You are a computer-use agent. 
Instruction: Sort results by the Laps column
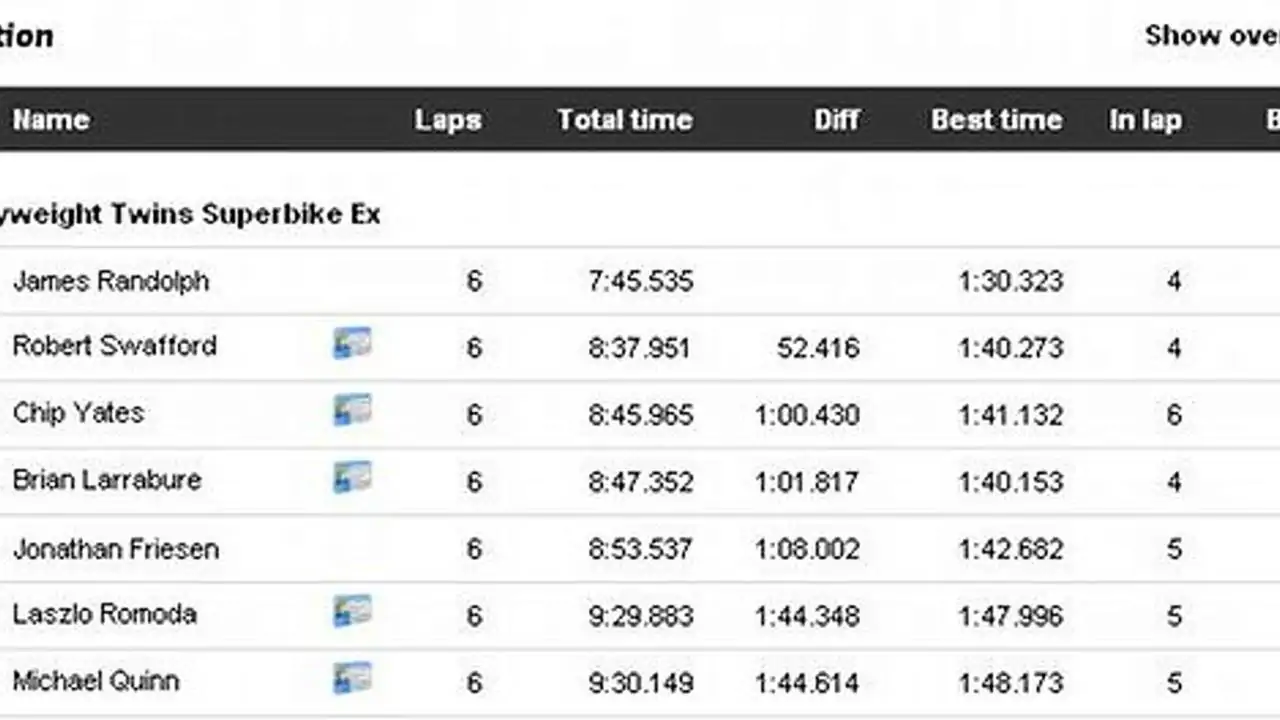point(447,120)
